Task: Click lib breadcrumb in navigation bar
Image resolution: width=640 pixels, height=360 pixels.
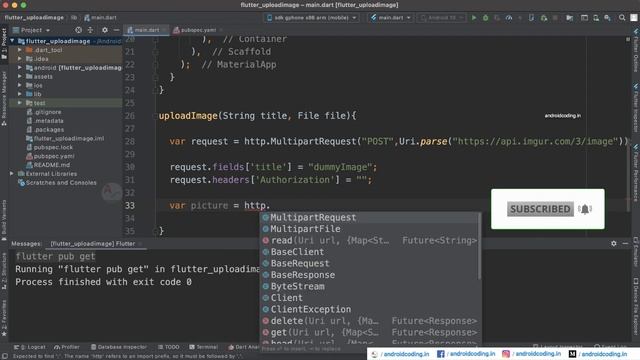Action: (74, 18)
